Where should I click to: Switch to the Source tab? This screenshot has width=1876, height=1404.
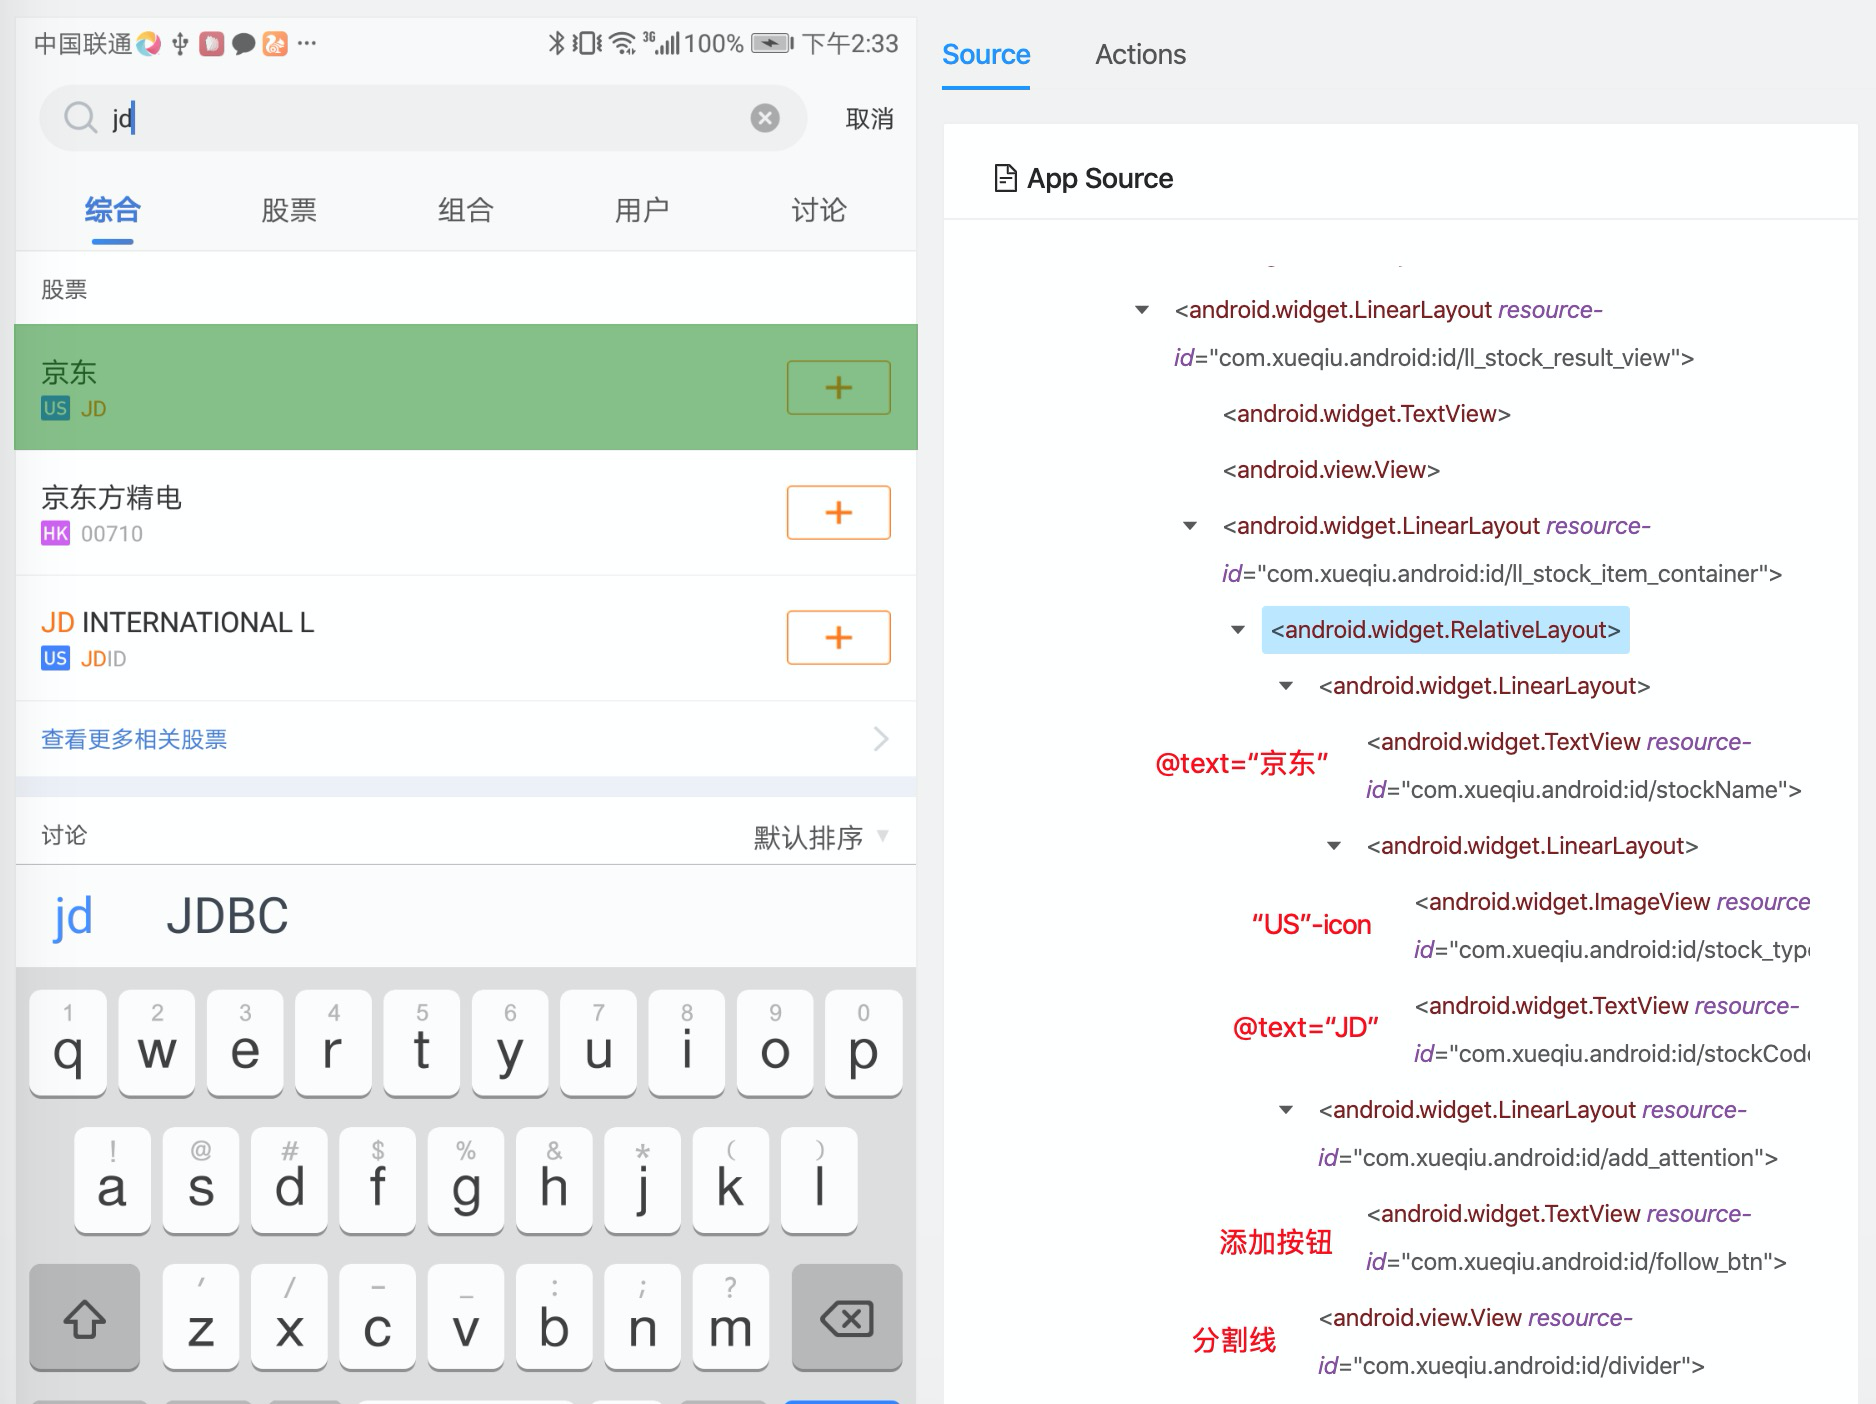click(x=986, y=55)
